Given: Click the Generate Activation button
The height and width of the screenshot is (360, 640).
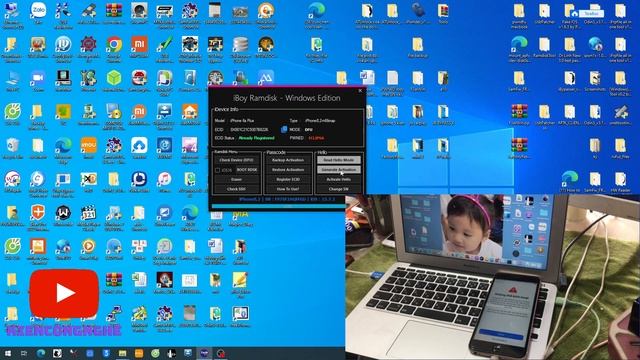Looking at the screenshot, I should [339, 169].
